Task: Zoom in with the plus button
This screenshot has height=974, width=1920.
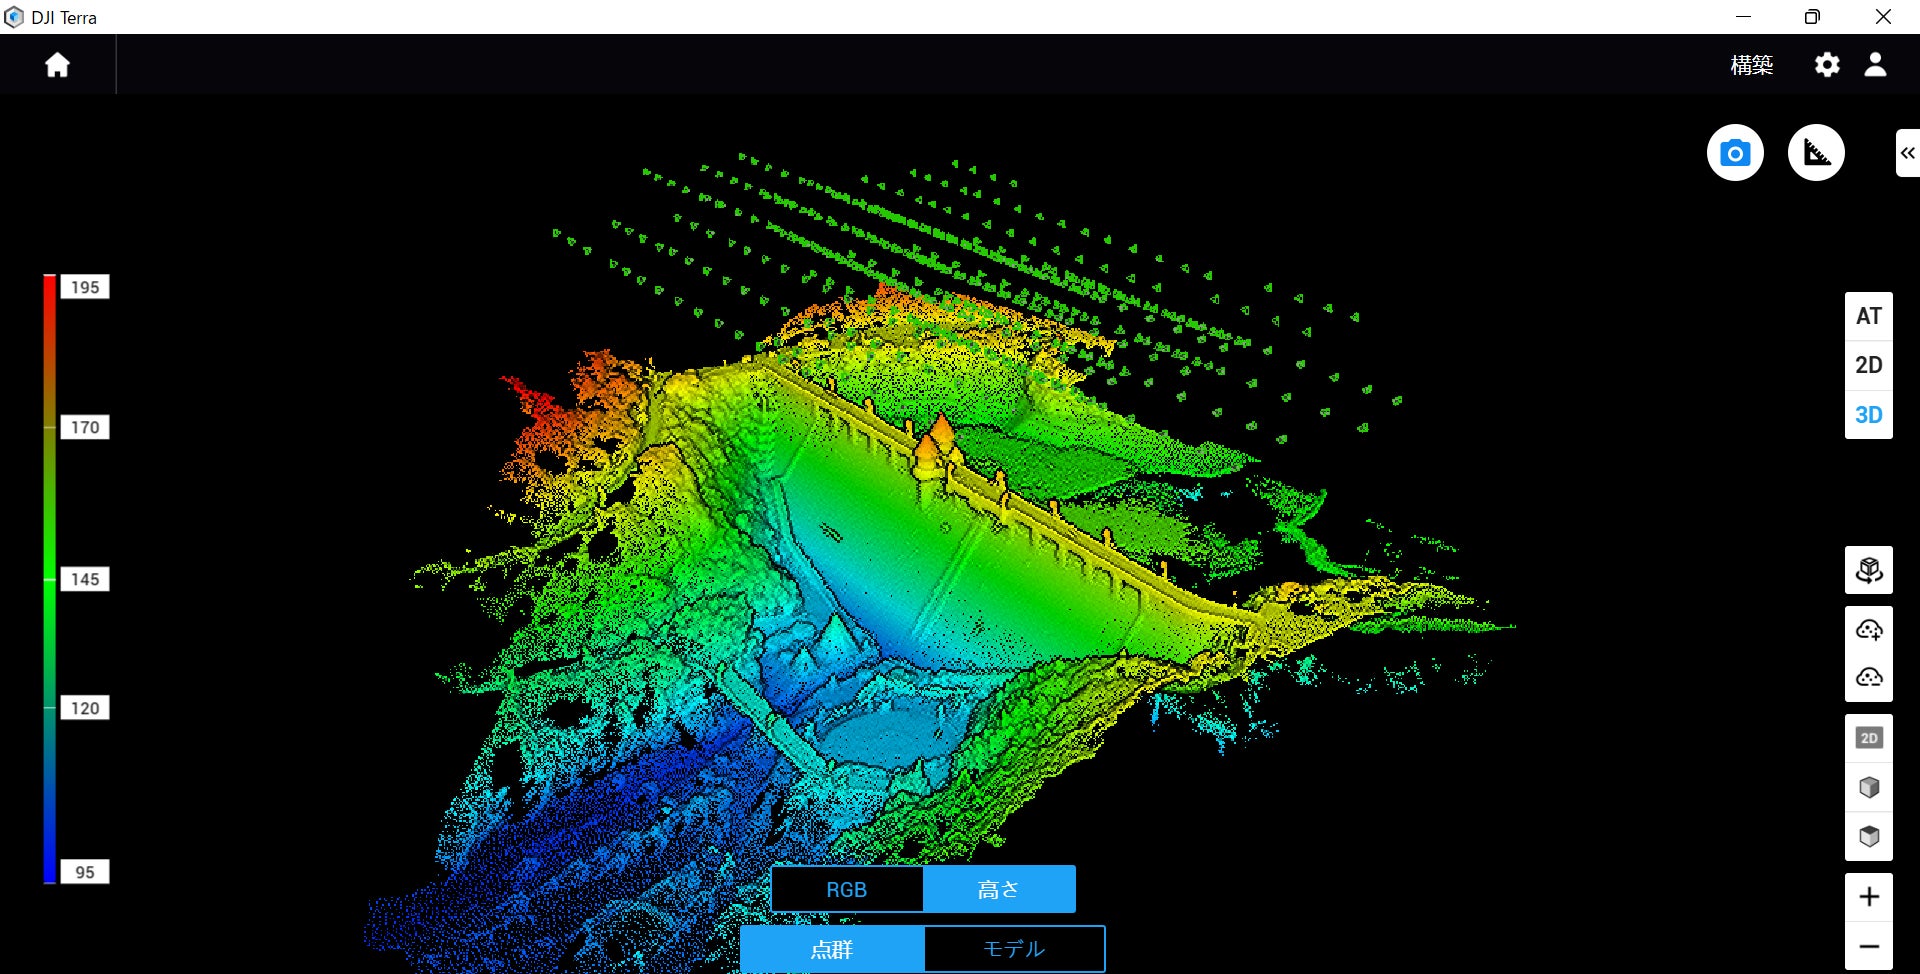Action: pos(1868,897)
